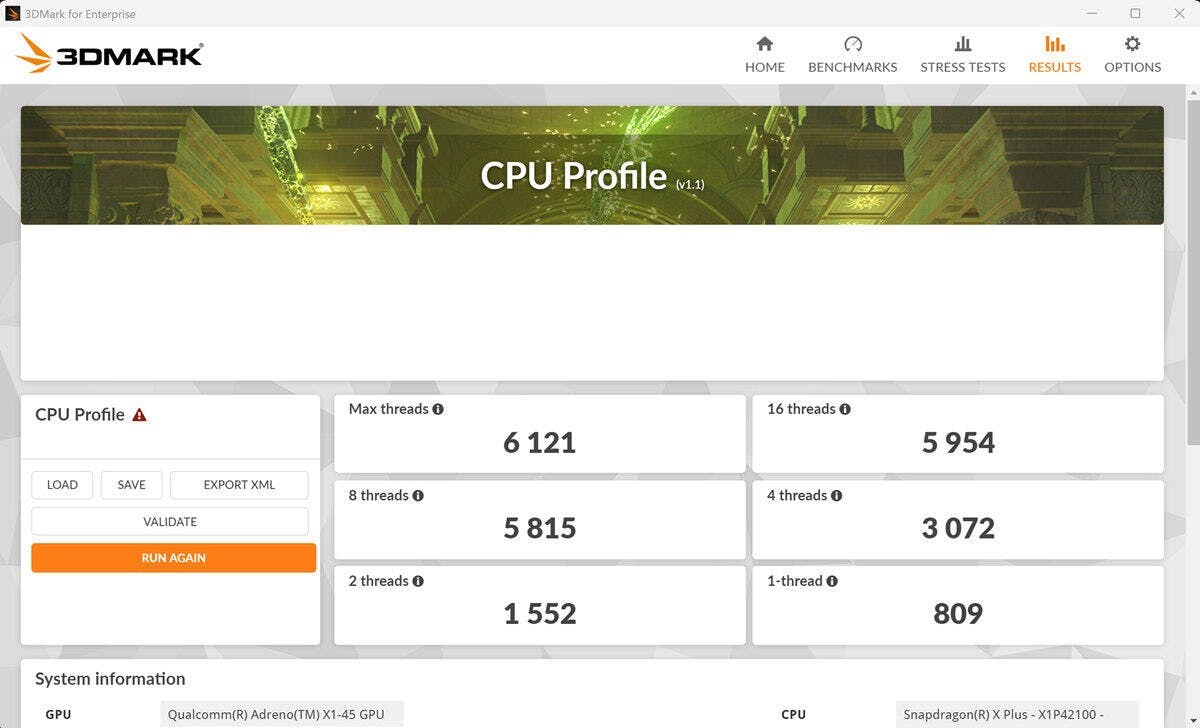Click the CPU Profile title in left panel
This screenshot has height=728, width=1200.
pos(80,415)
